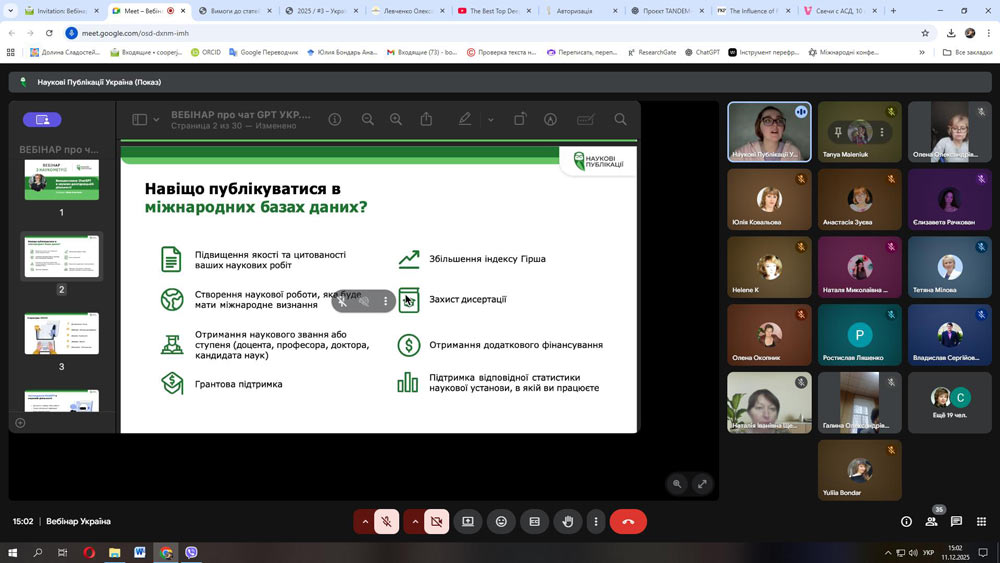Click the red Leave call button
1000x563 pixels.
[628, 521]
